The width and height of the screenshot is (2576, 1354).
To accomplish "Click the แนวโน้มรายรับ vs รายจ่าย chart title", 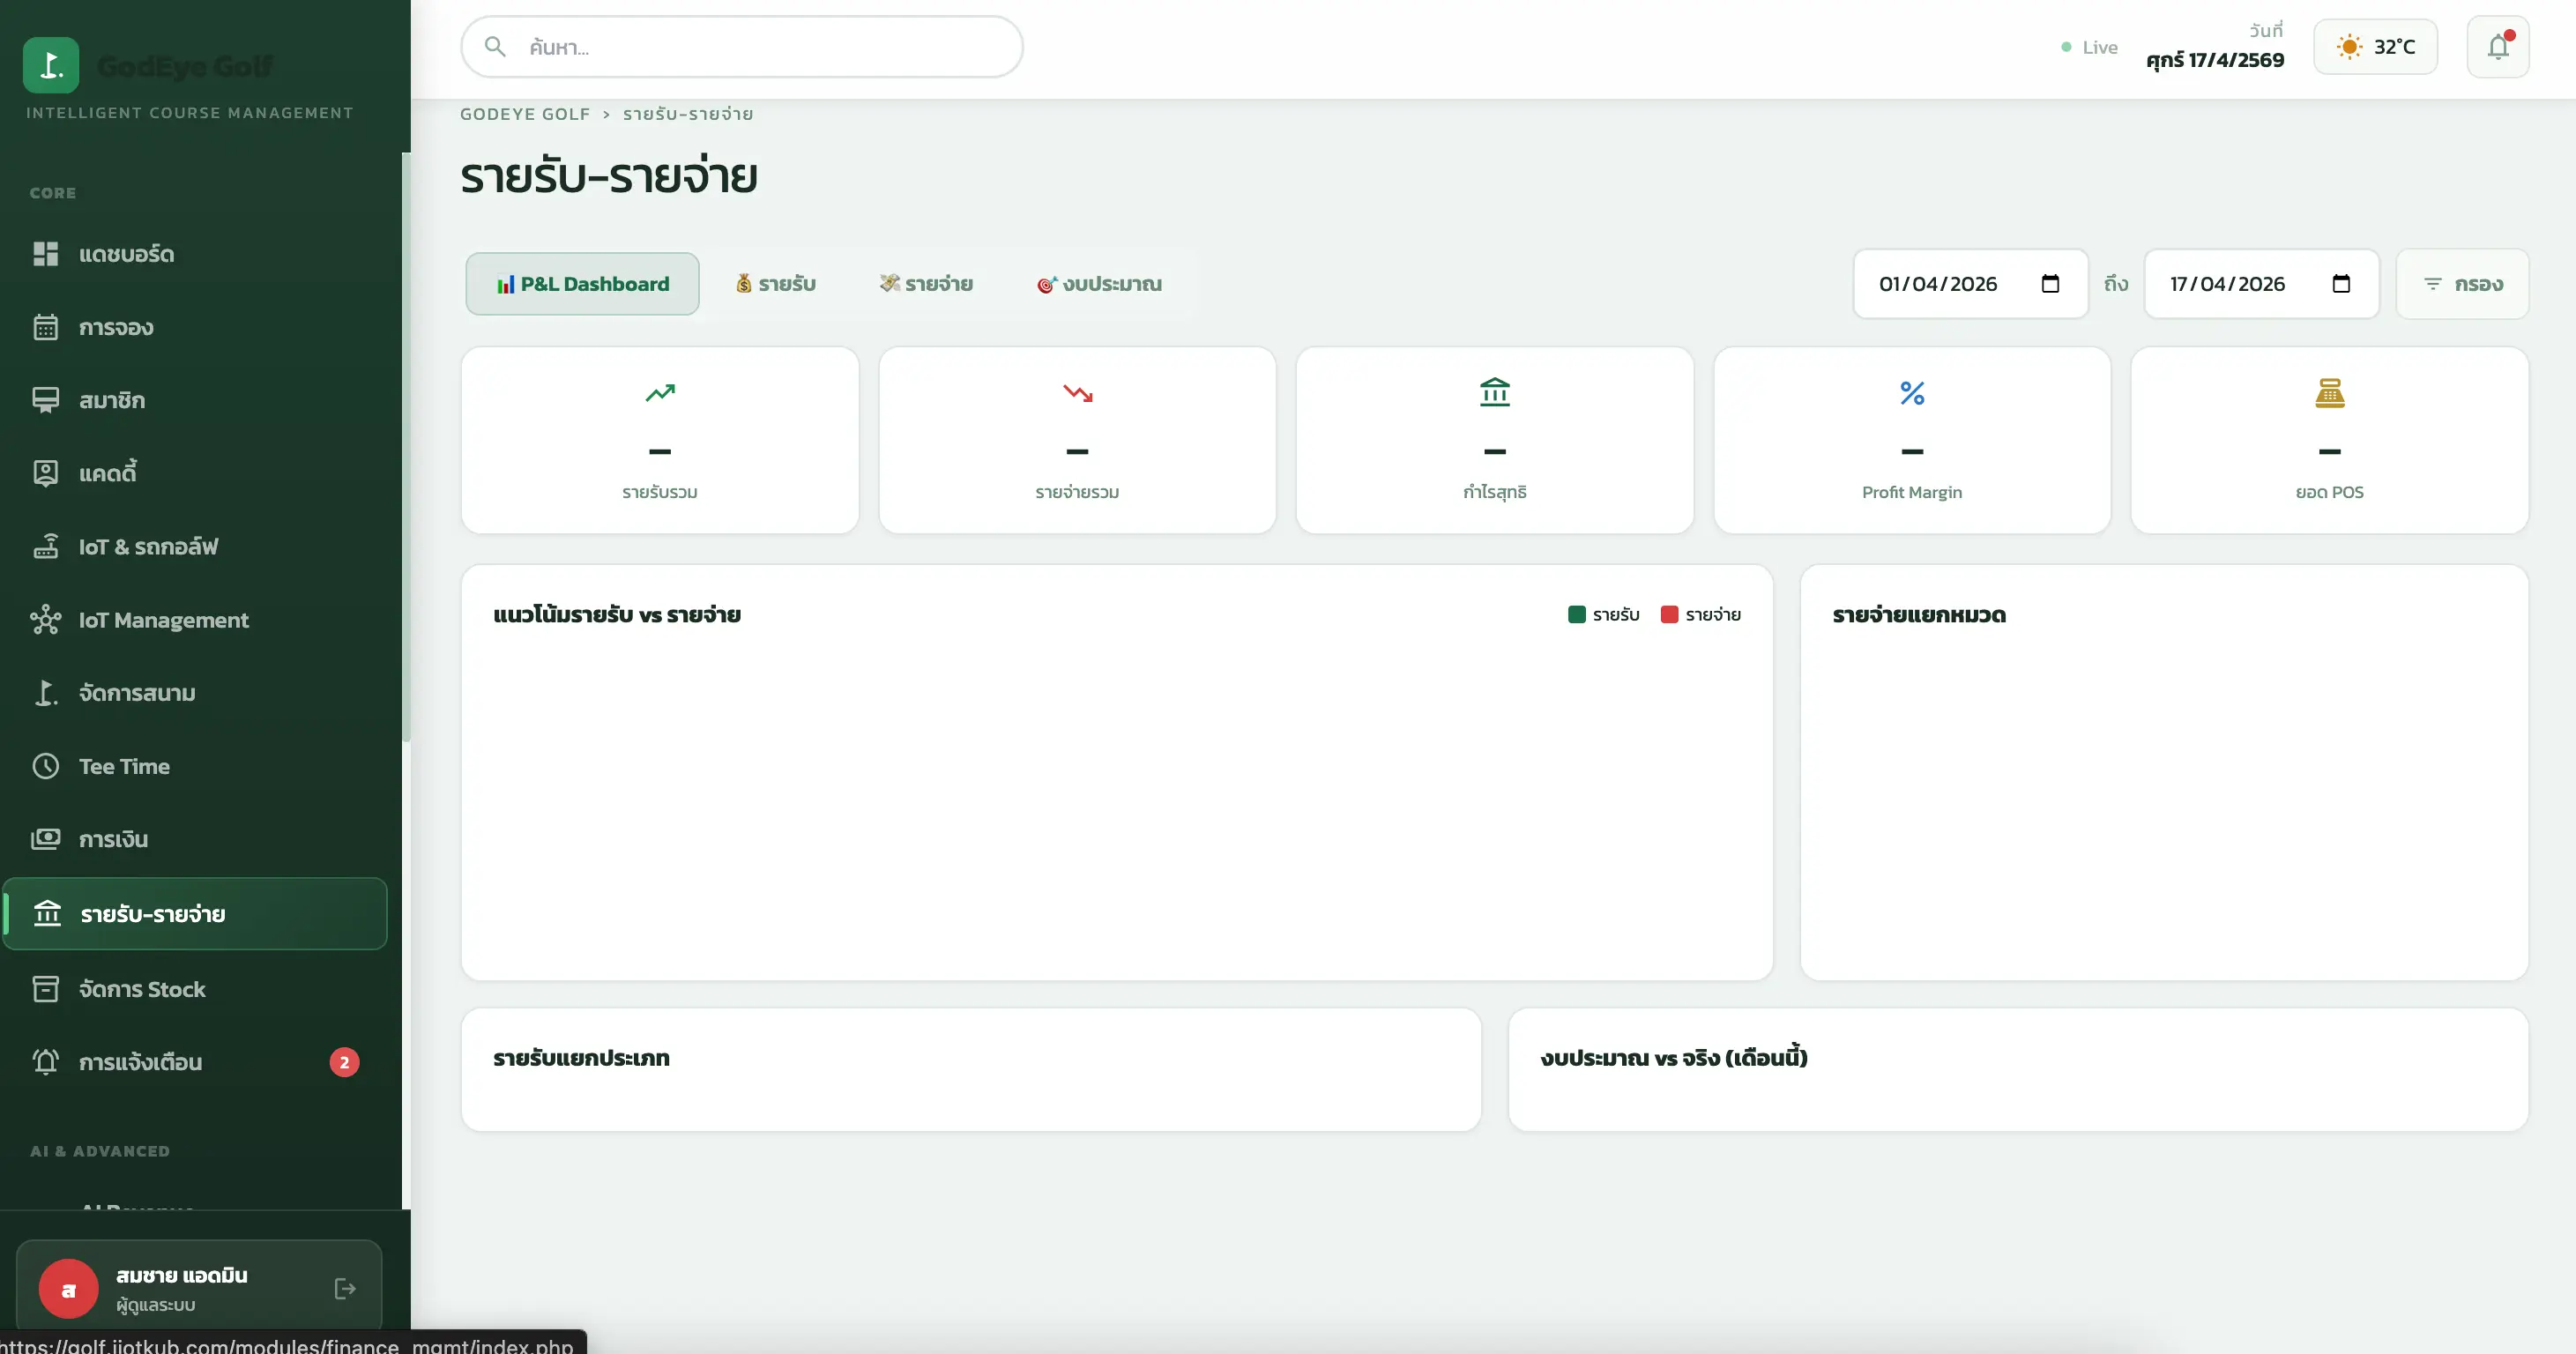I will (x=617, y=615).
